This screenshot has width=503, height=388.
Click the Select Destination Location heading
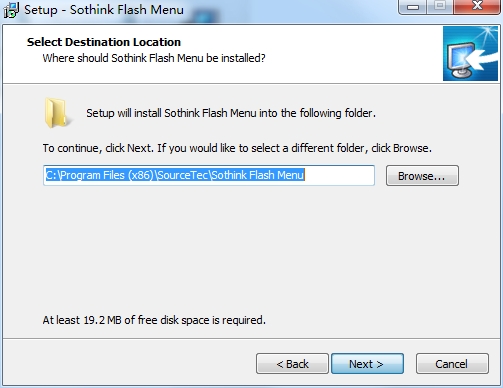(x=104, y=42)
